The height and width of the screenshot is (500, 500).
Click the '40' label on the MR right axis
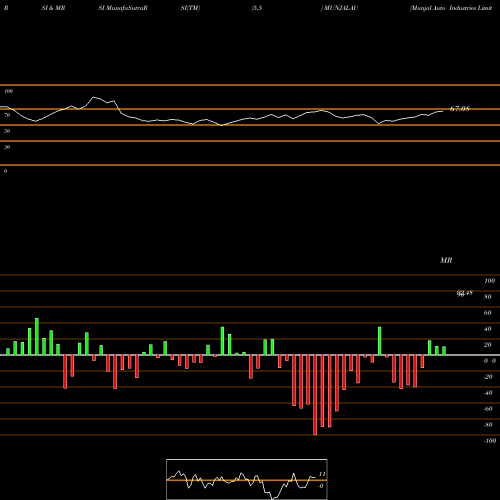[x=488, y=329]
